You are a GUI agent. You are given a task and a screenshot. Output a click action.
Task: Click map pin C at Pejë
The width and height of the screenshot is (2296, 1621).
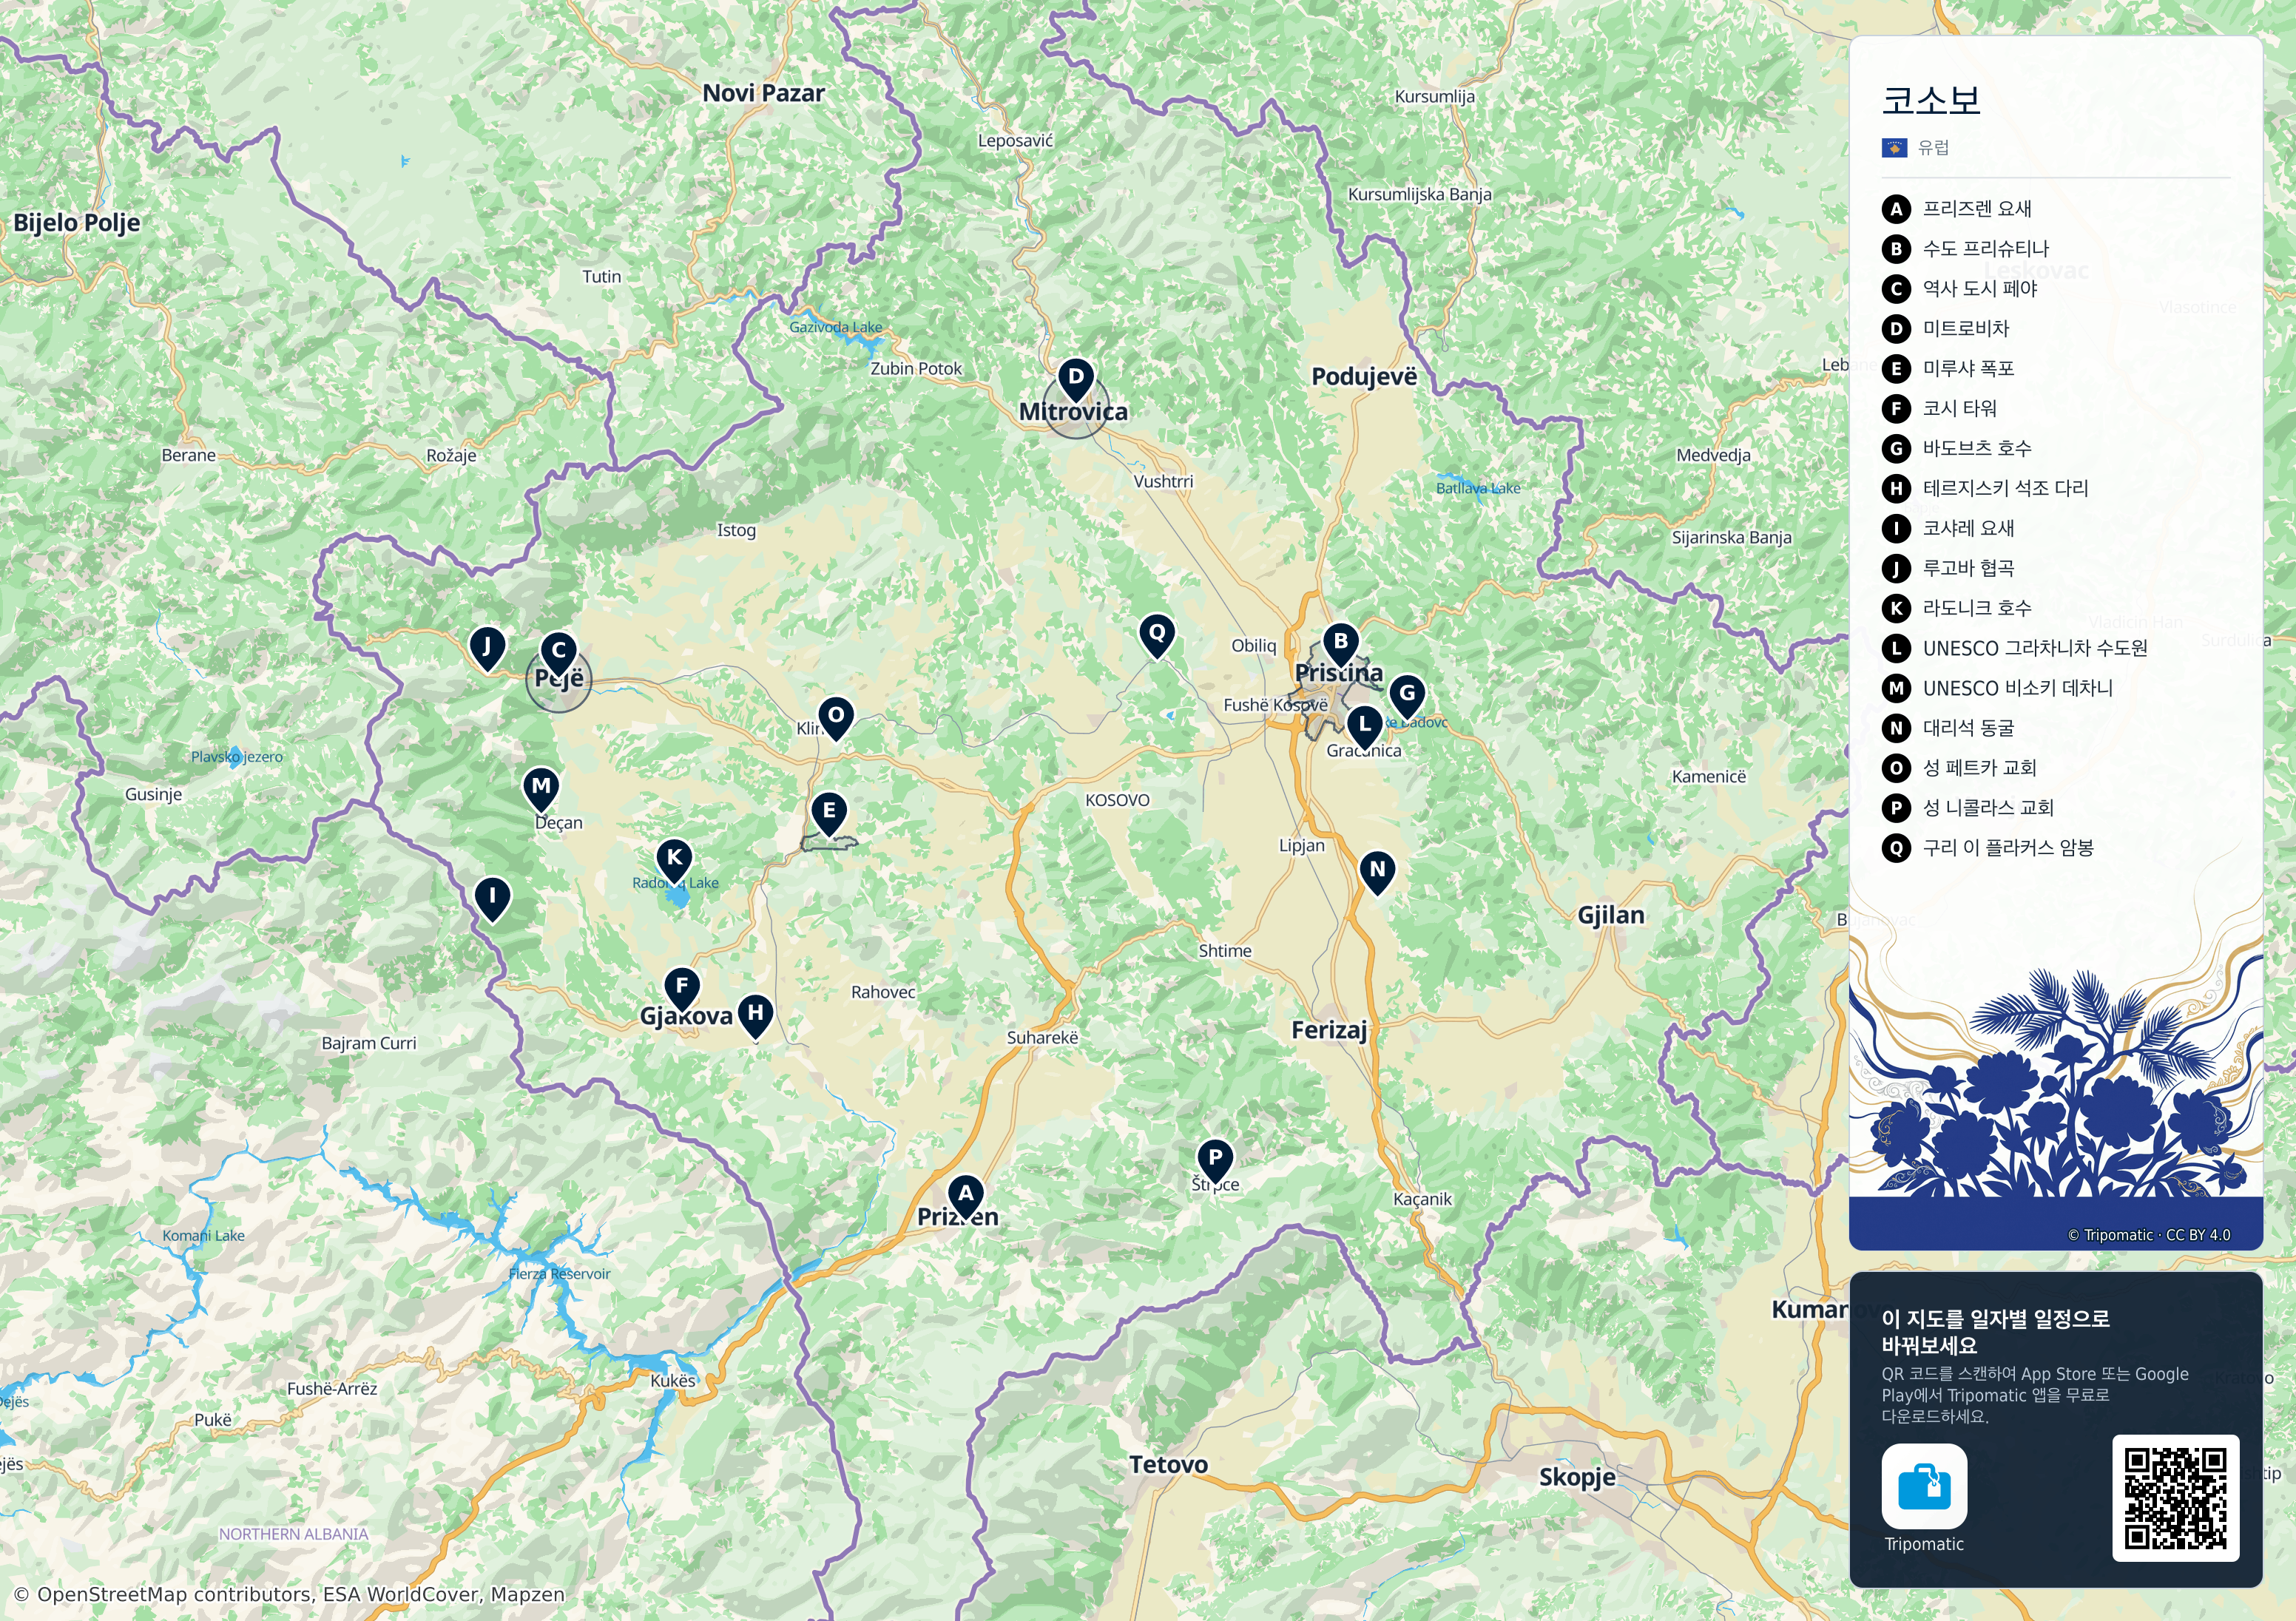(x=558, y=653)
